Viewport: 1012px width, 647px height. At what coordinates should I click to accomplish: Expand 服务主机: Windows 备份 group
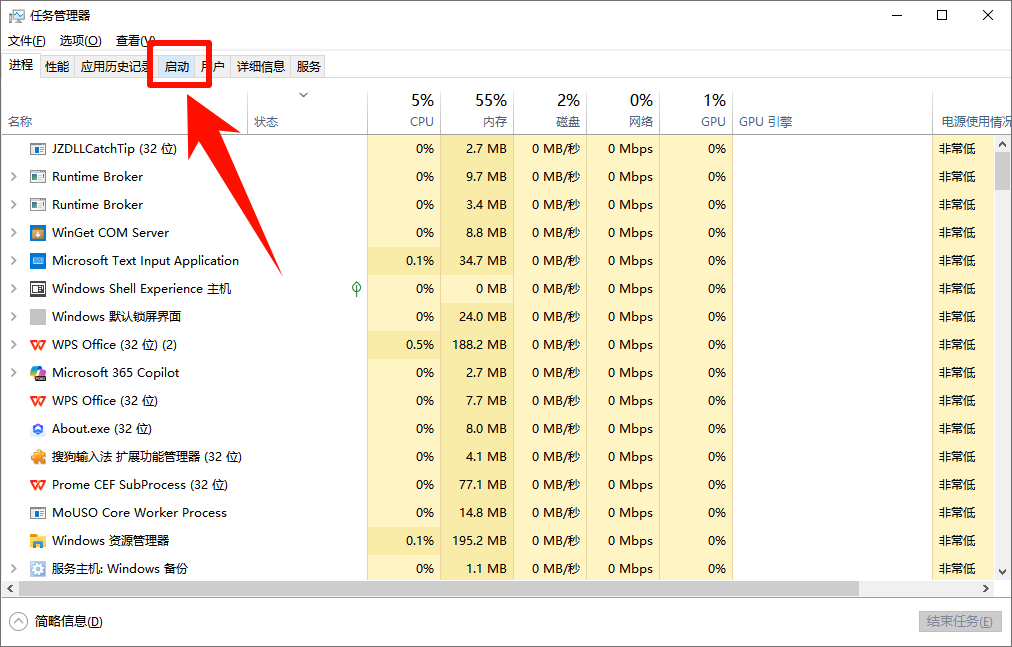coord(14,569)
